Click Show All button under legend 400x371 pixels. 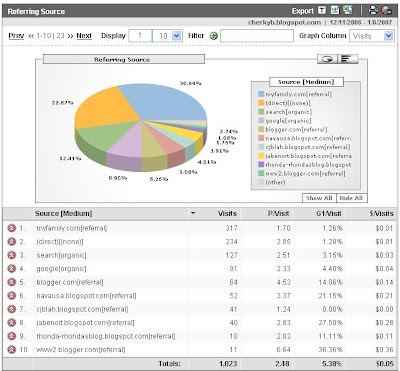(319, 198)
